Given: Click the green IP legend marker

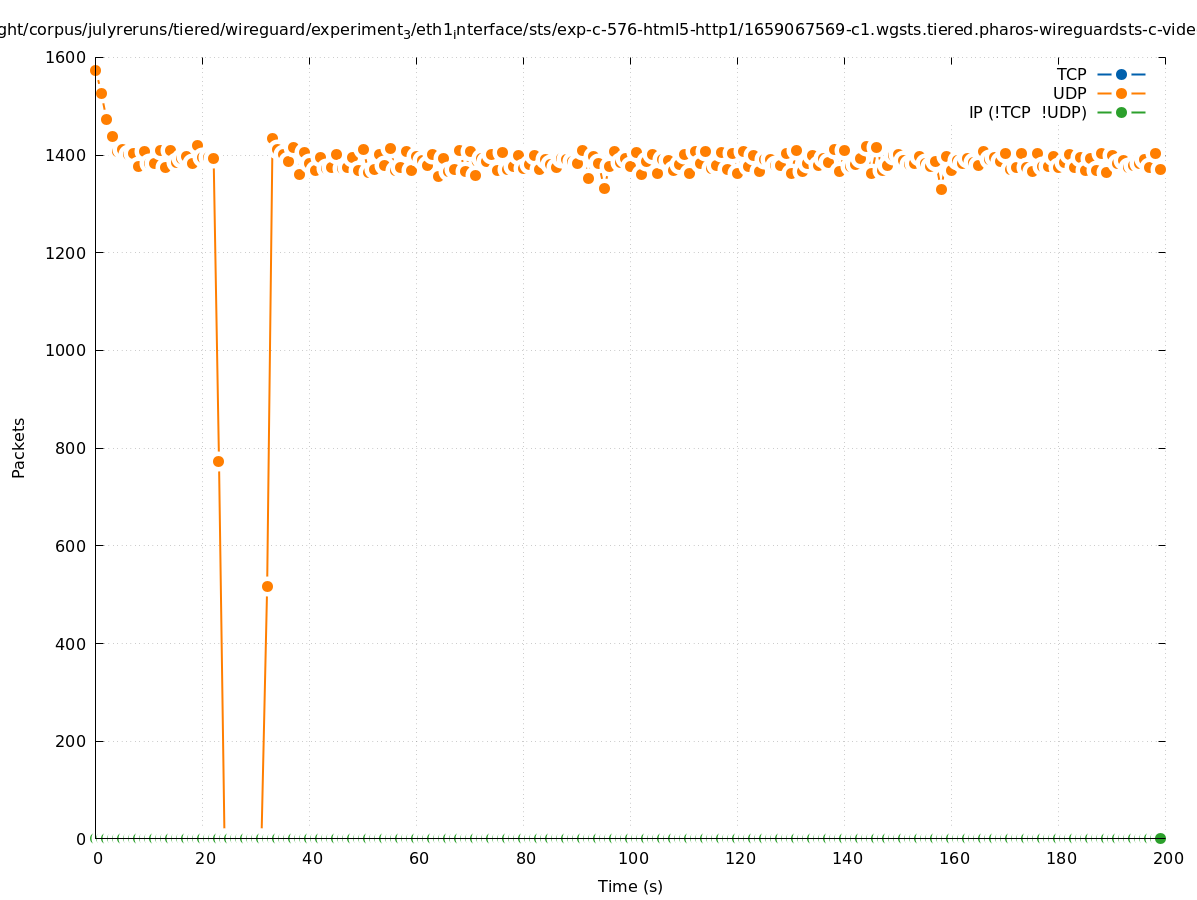Looking at the screenshot, I should click(x=1121, y=112).
